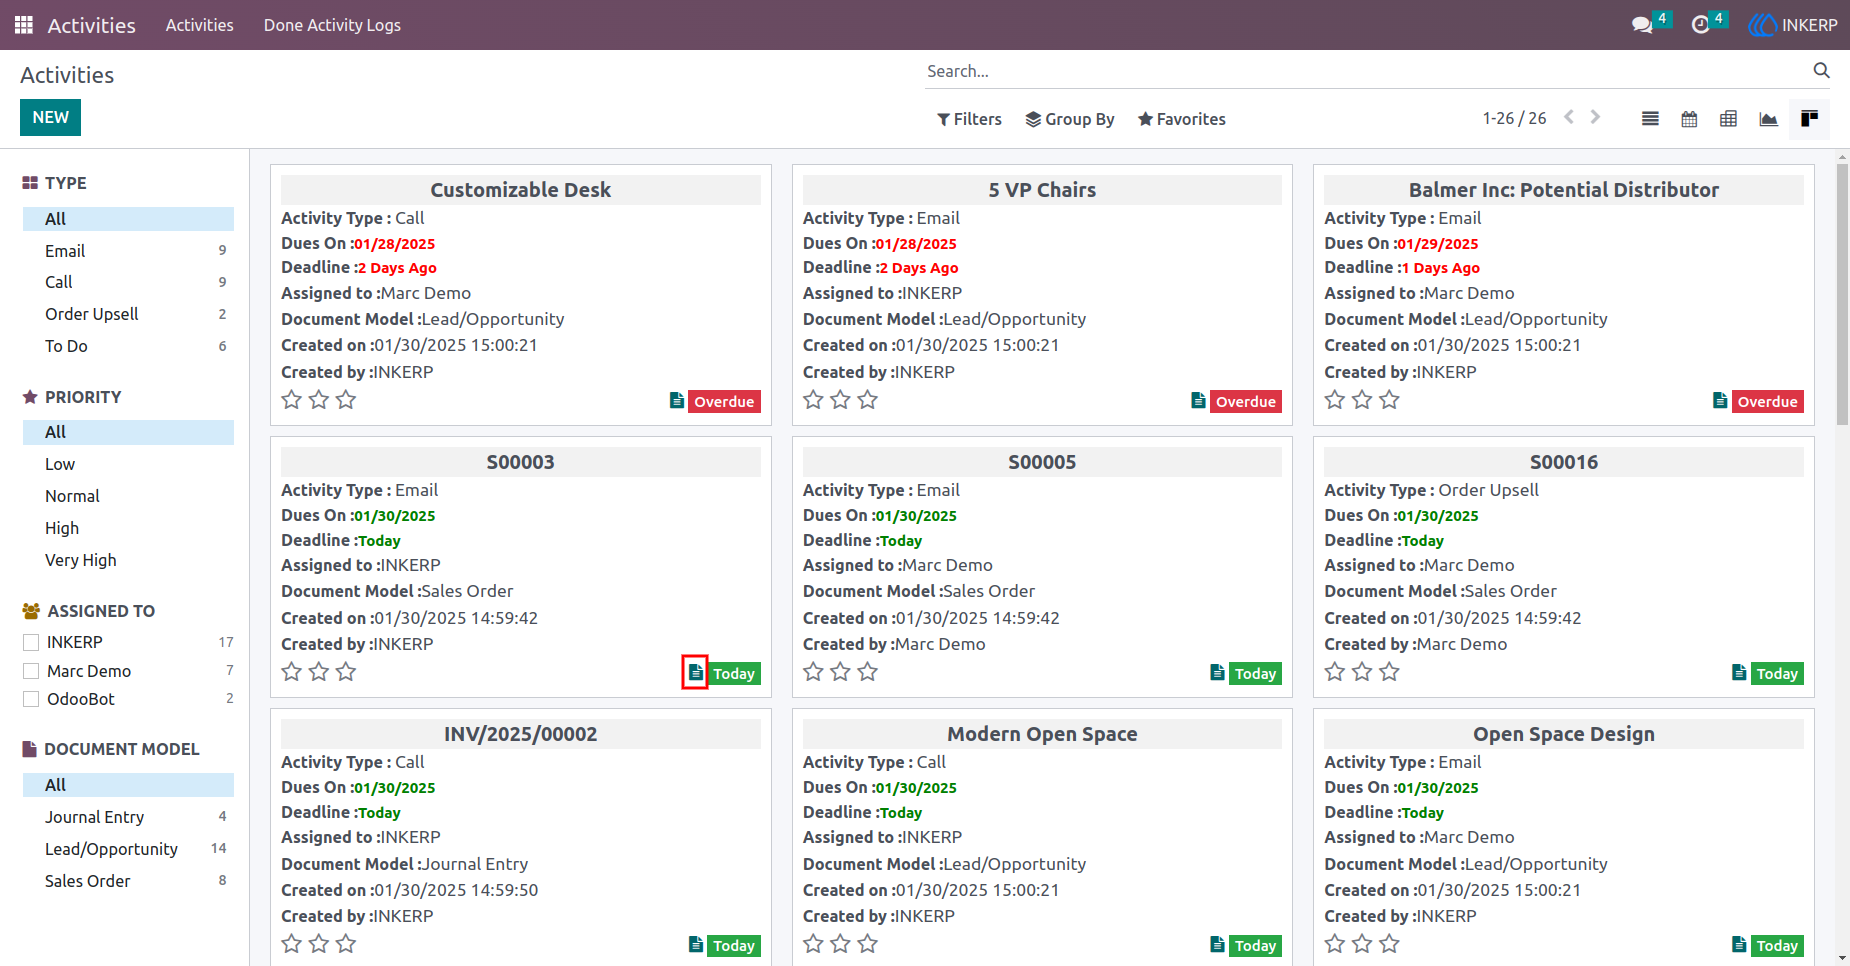Select All under PRIORITY
The width and height of the screenshot is (1850, 966).
tap(128, 432)
